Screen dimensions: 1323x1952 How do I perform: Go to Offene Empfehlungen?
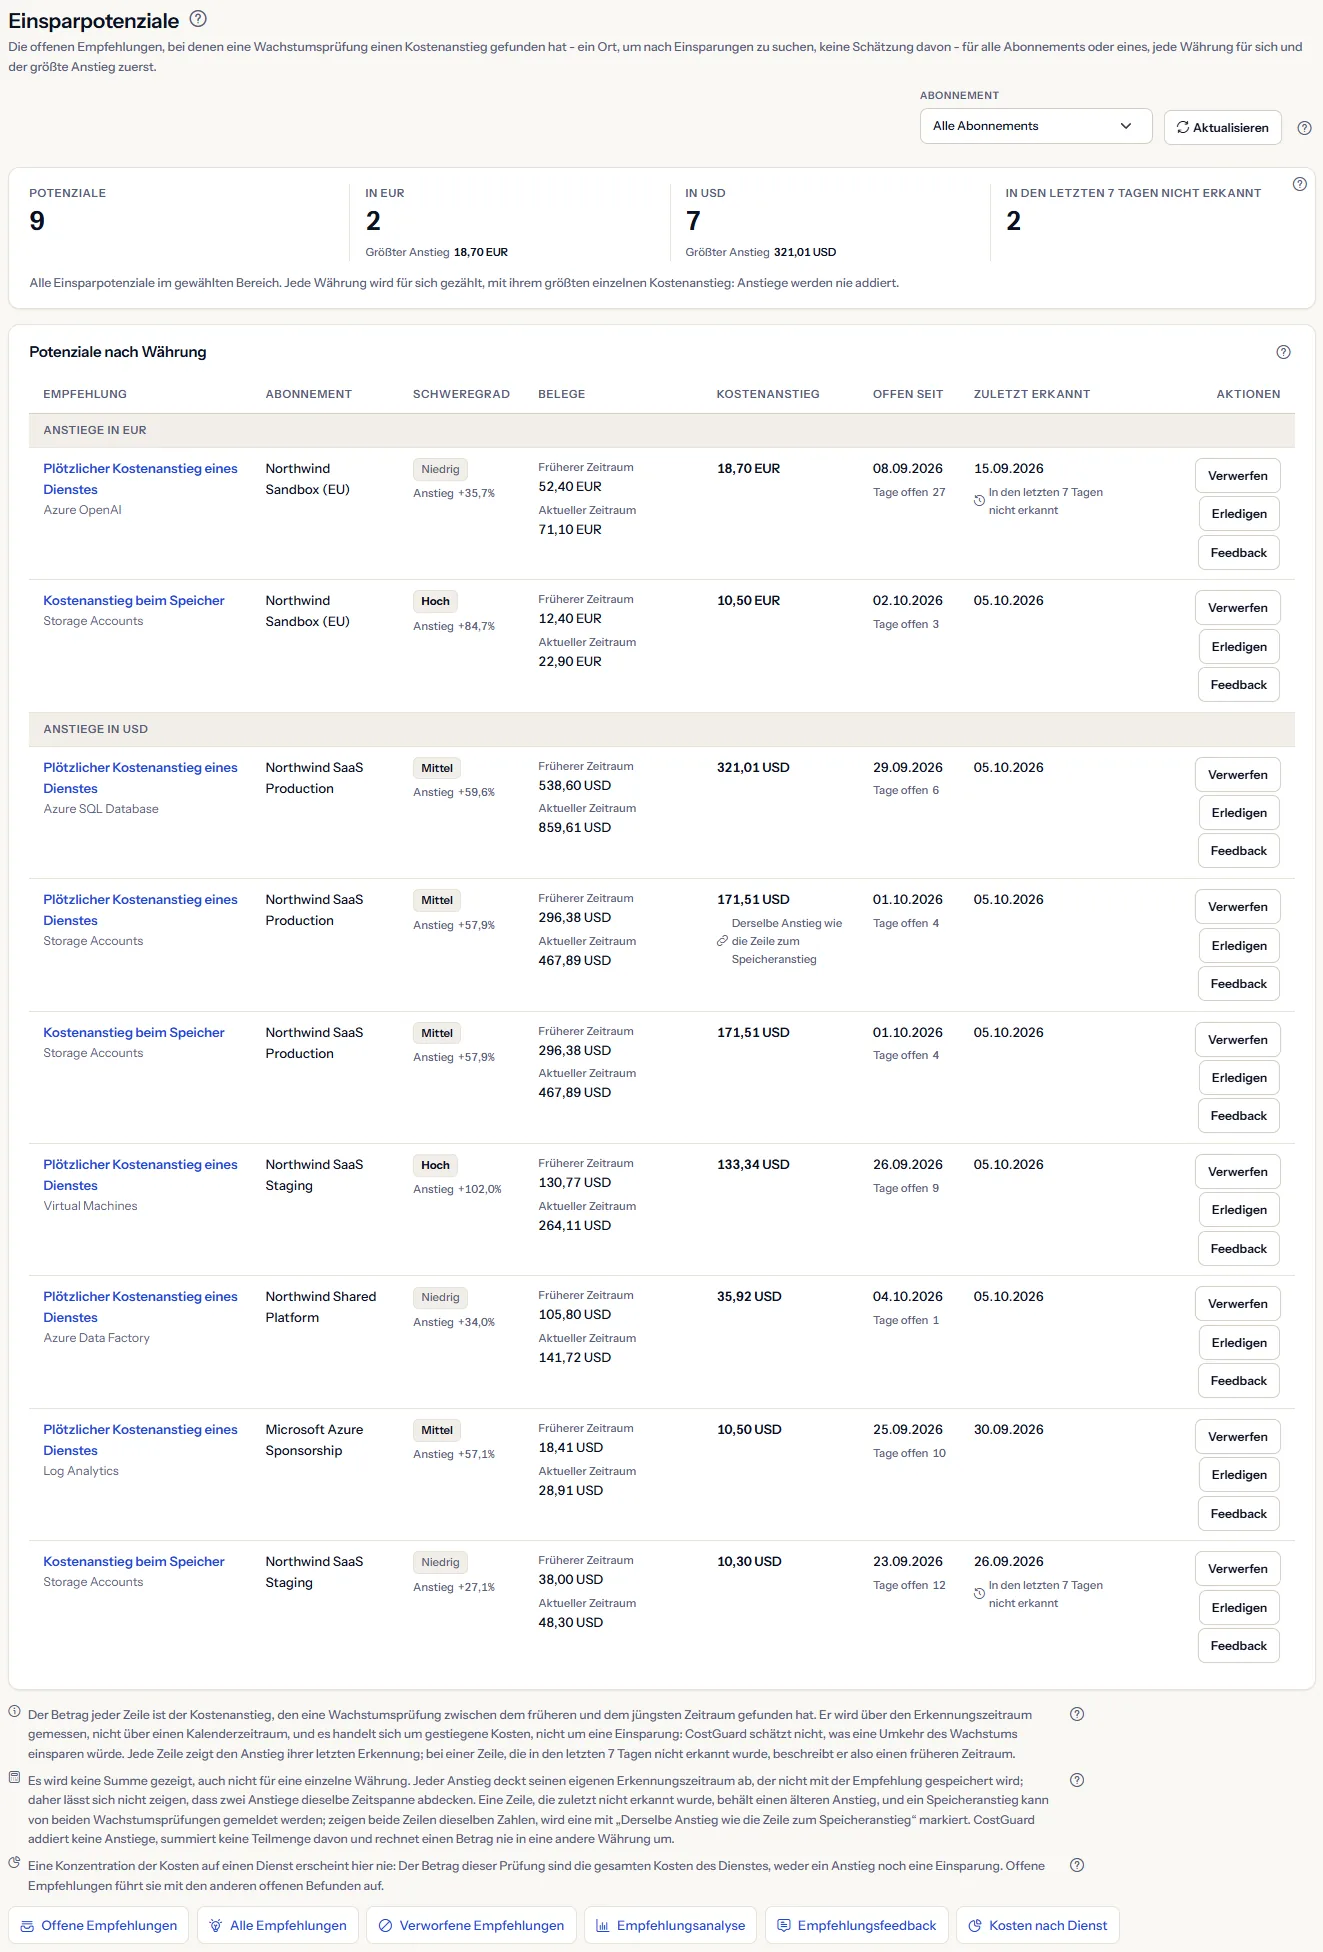(98, 1925)
